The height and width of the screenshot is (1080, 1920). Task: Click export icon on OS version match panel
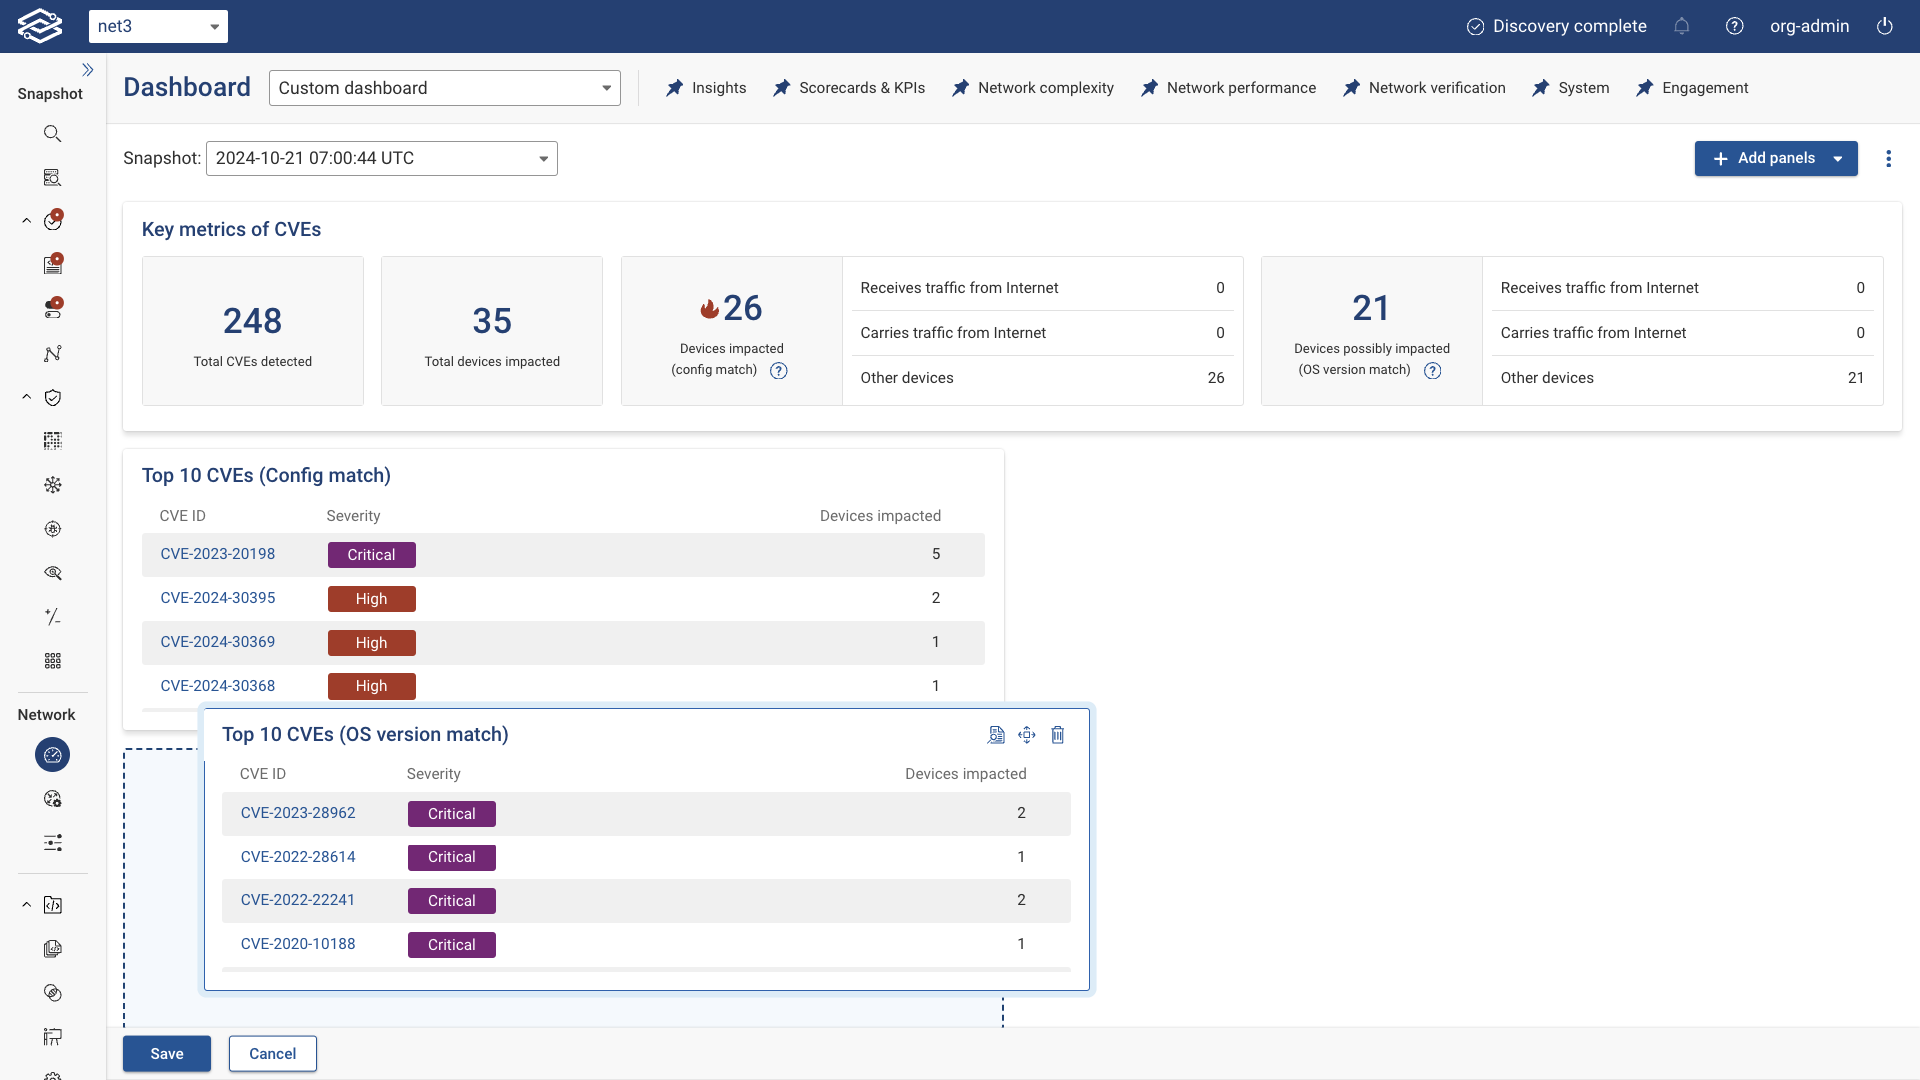tap(996, 735)
